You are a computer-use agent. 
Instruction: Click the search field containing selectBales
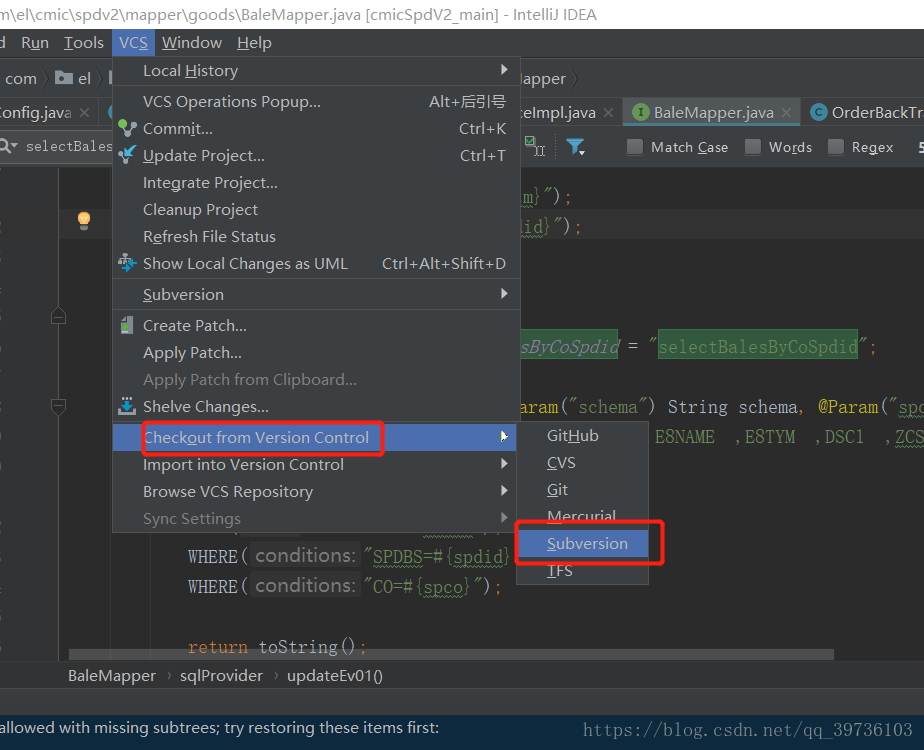pos(68,146)
